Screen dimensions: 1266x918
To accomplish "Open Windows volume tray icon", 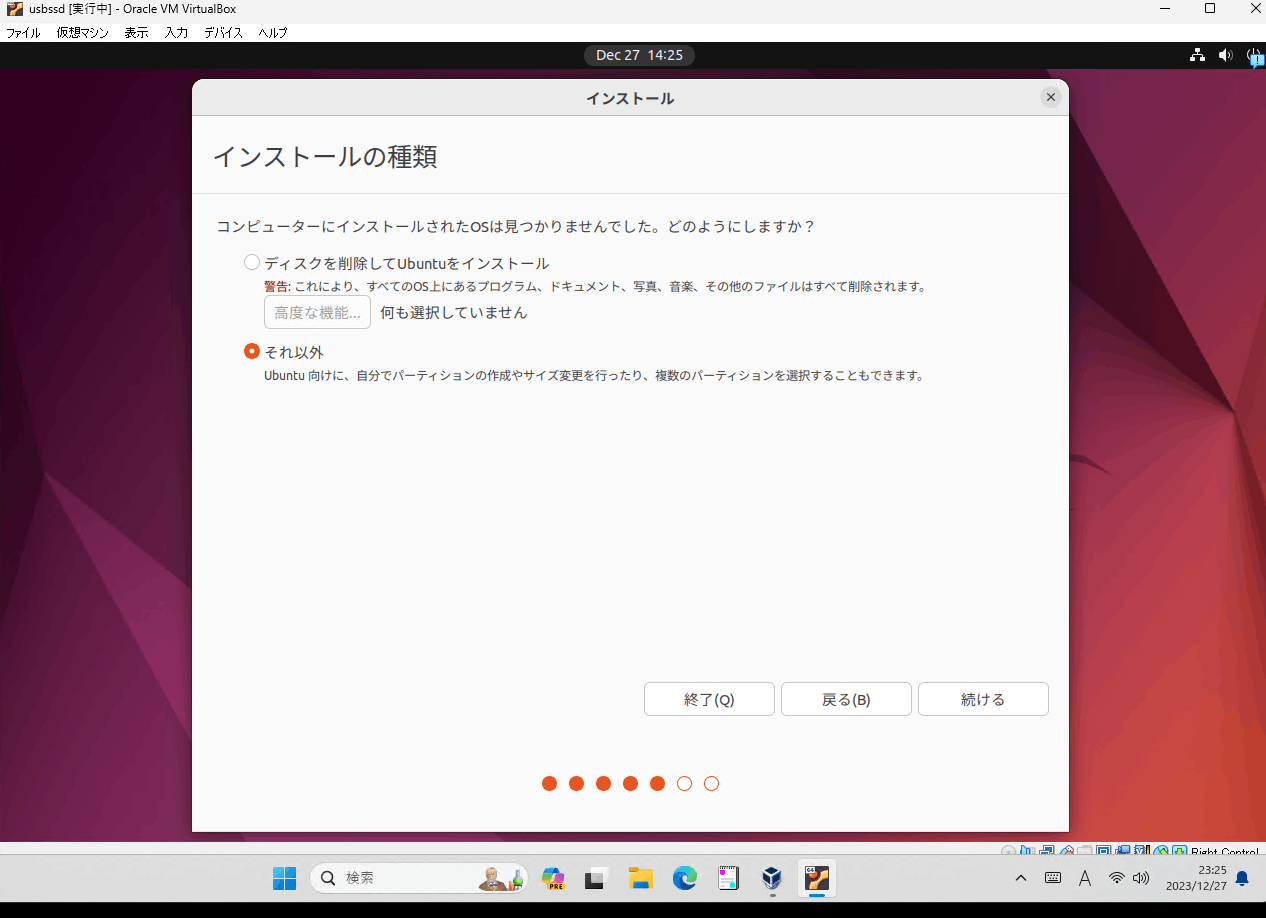I will [x=1141, y=878].
